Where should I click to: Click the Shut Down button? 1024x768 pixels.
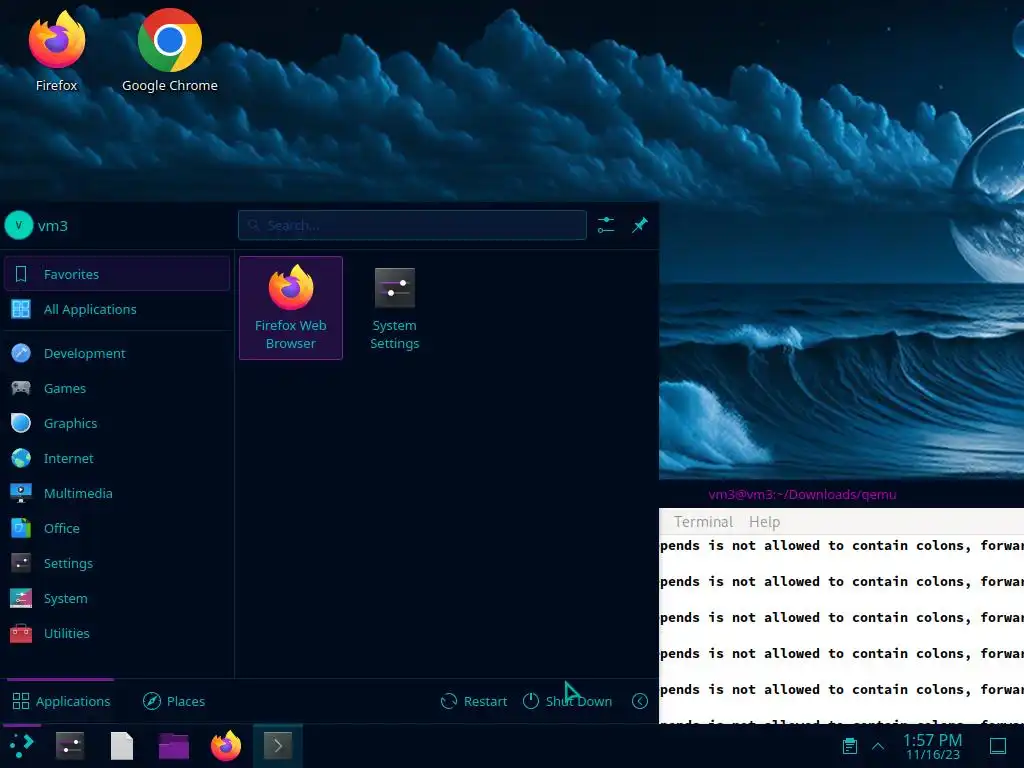click(568, 701)
